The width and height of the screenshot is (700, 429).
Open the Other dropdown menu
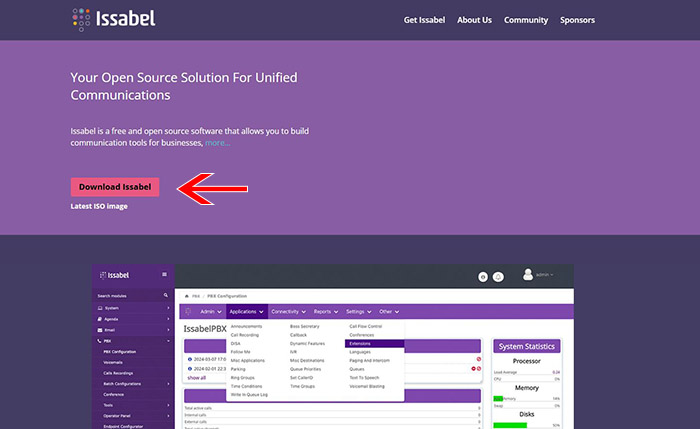(x=389, y=312)
